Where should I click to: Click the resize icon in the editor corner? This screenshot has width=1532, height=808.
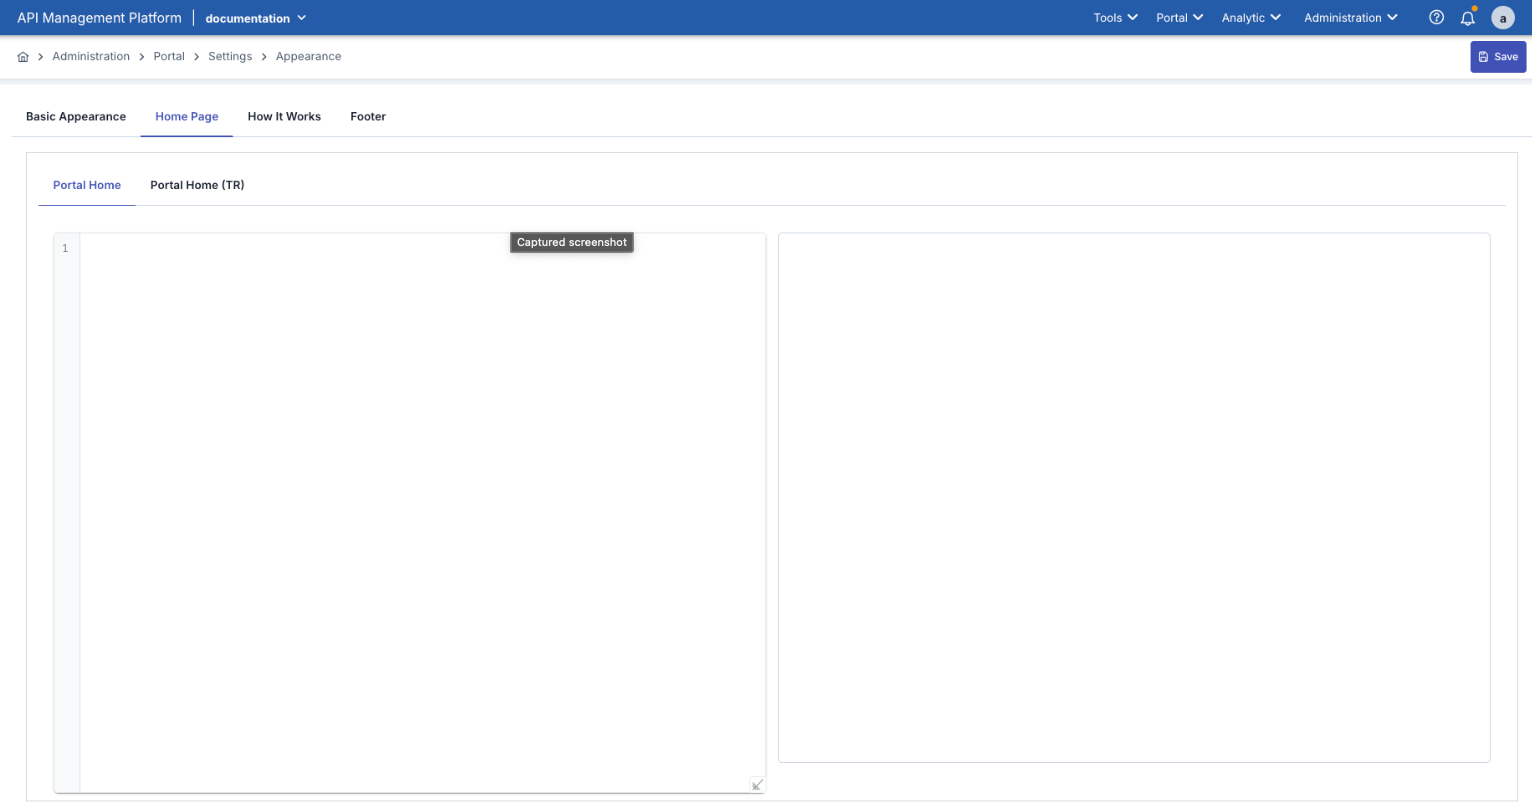[757, 785]
